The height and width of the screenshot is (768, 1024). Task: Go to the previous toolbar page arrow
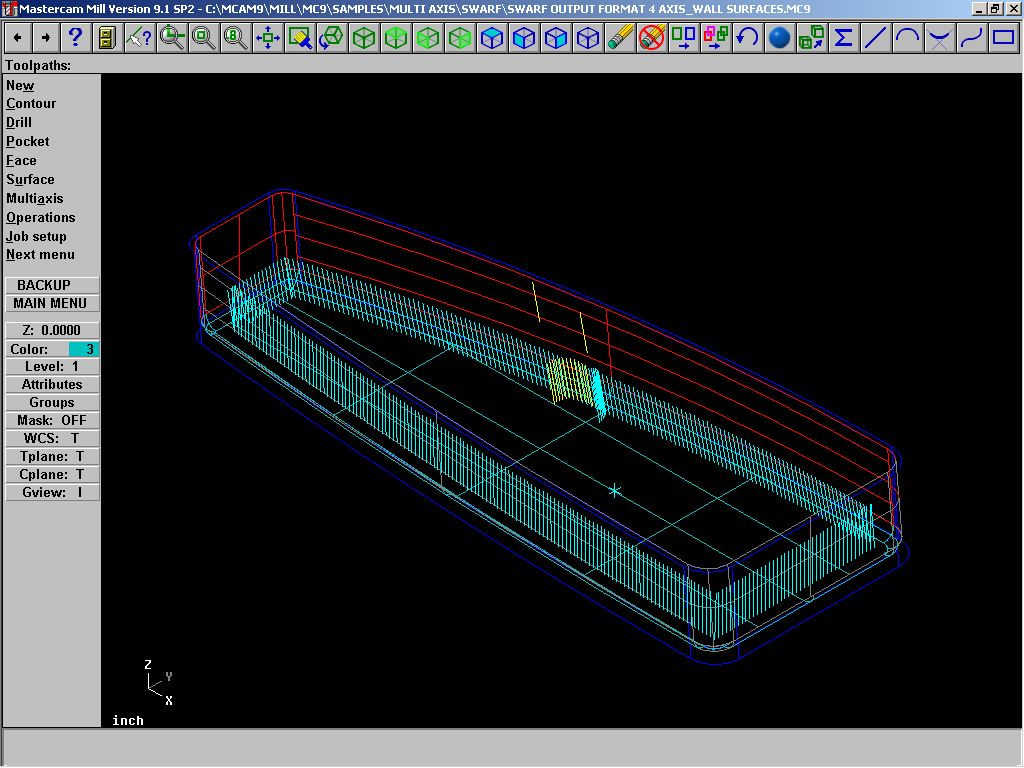(x=18, y=38)
